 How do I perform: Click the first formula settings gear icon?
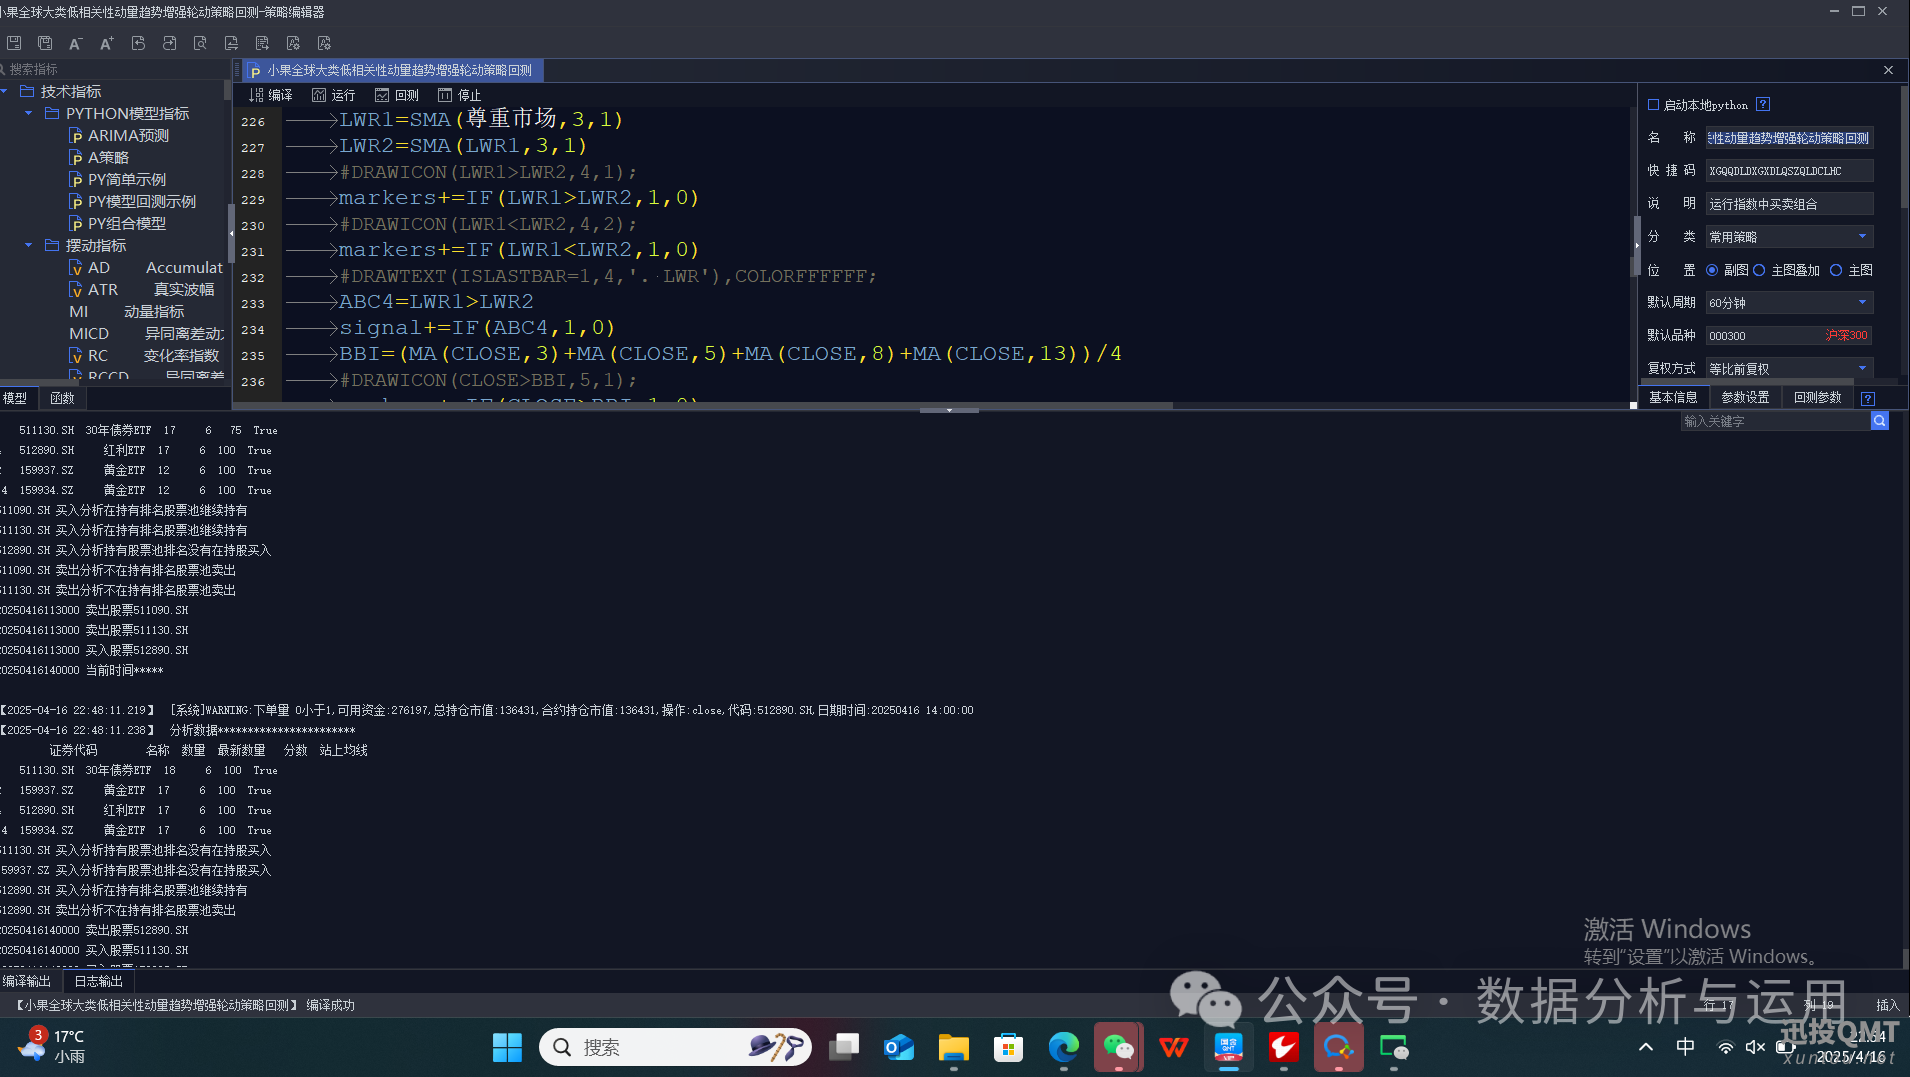(293, 43)
